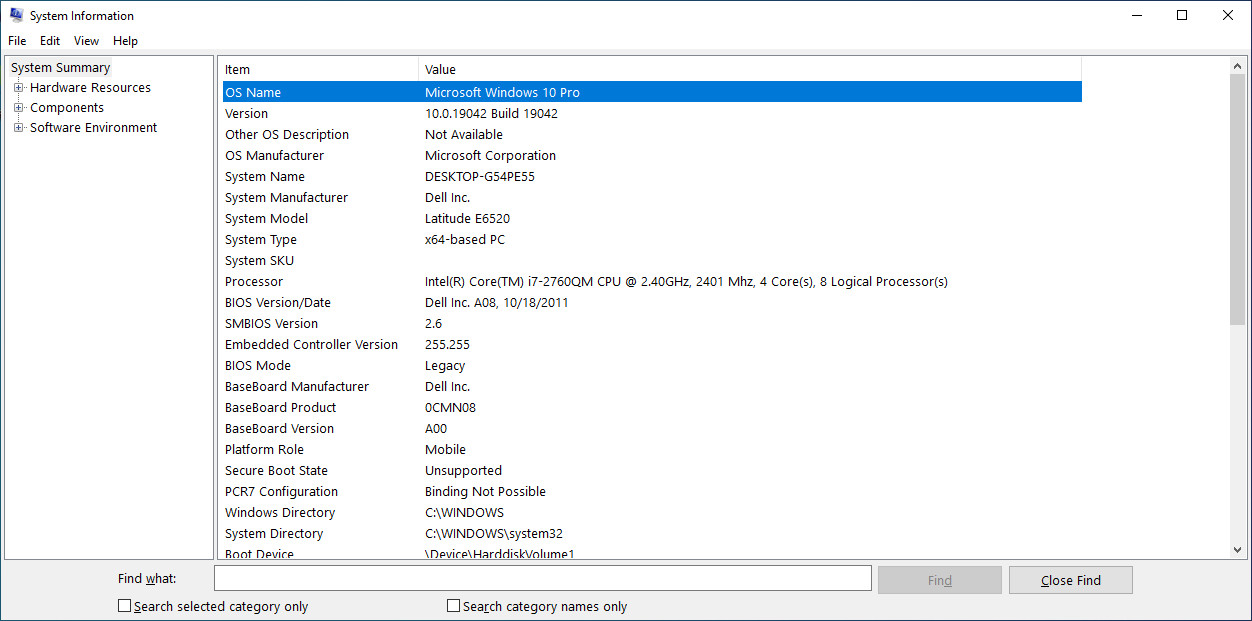1252x621 pixels.
Task: Enable Search selected category only checkbox
Action: (125, 606)
